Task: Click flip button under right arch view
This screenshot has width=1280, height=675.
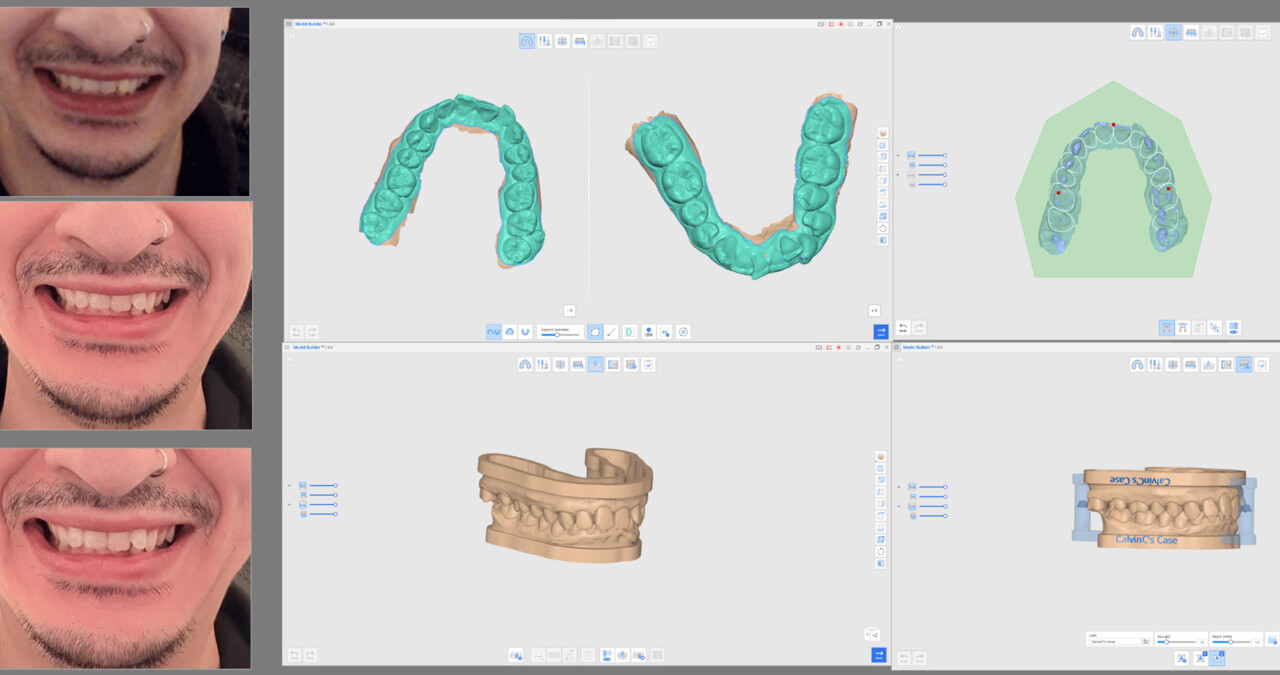Action: (874, 310)
